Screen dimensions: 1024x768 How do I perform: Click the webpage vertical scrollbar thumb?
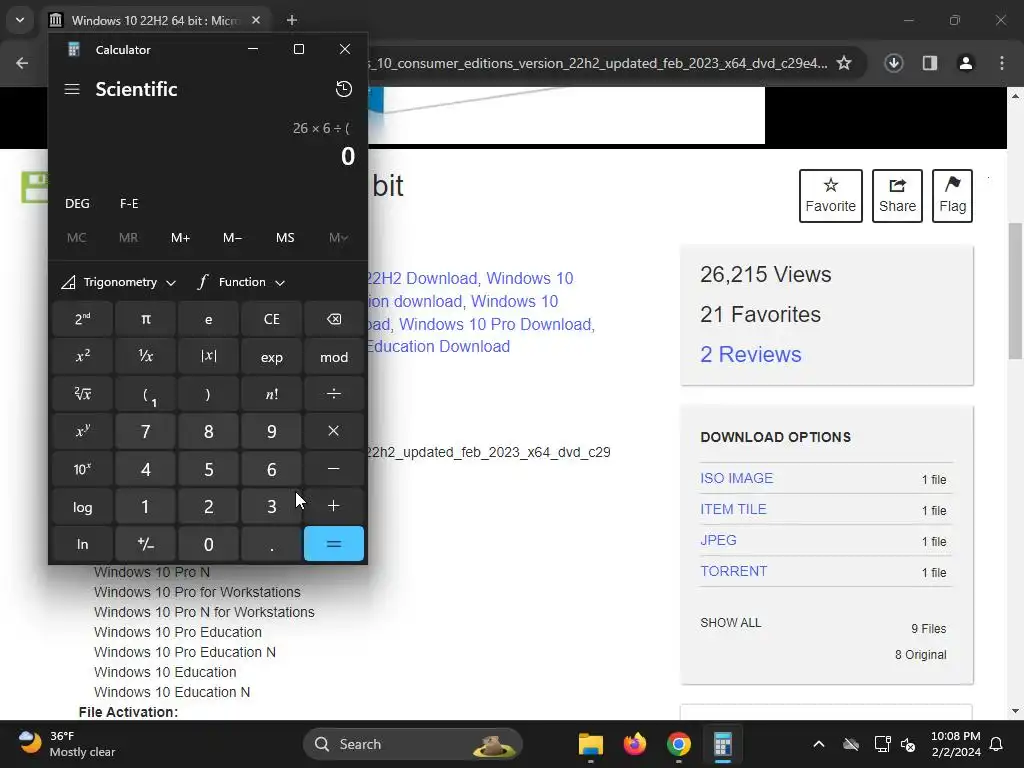(1015, 291)
